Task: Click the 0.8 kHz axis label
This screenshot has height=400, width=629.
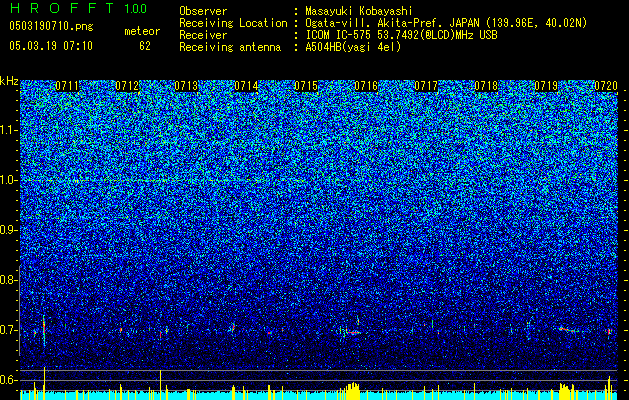Action: 7,280
